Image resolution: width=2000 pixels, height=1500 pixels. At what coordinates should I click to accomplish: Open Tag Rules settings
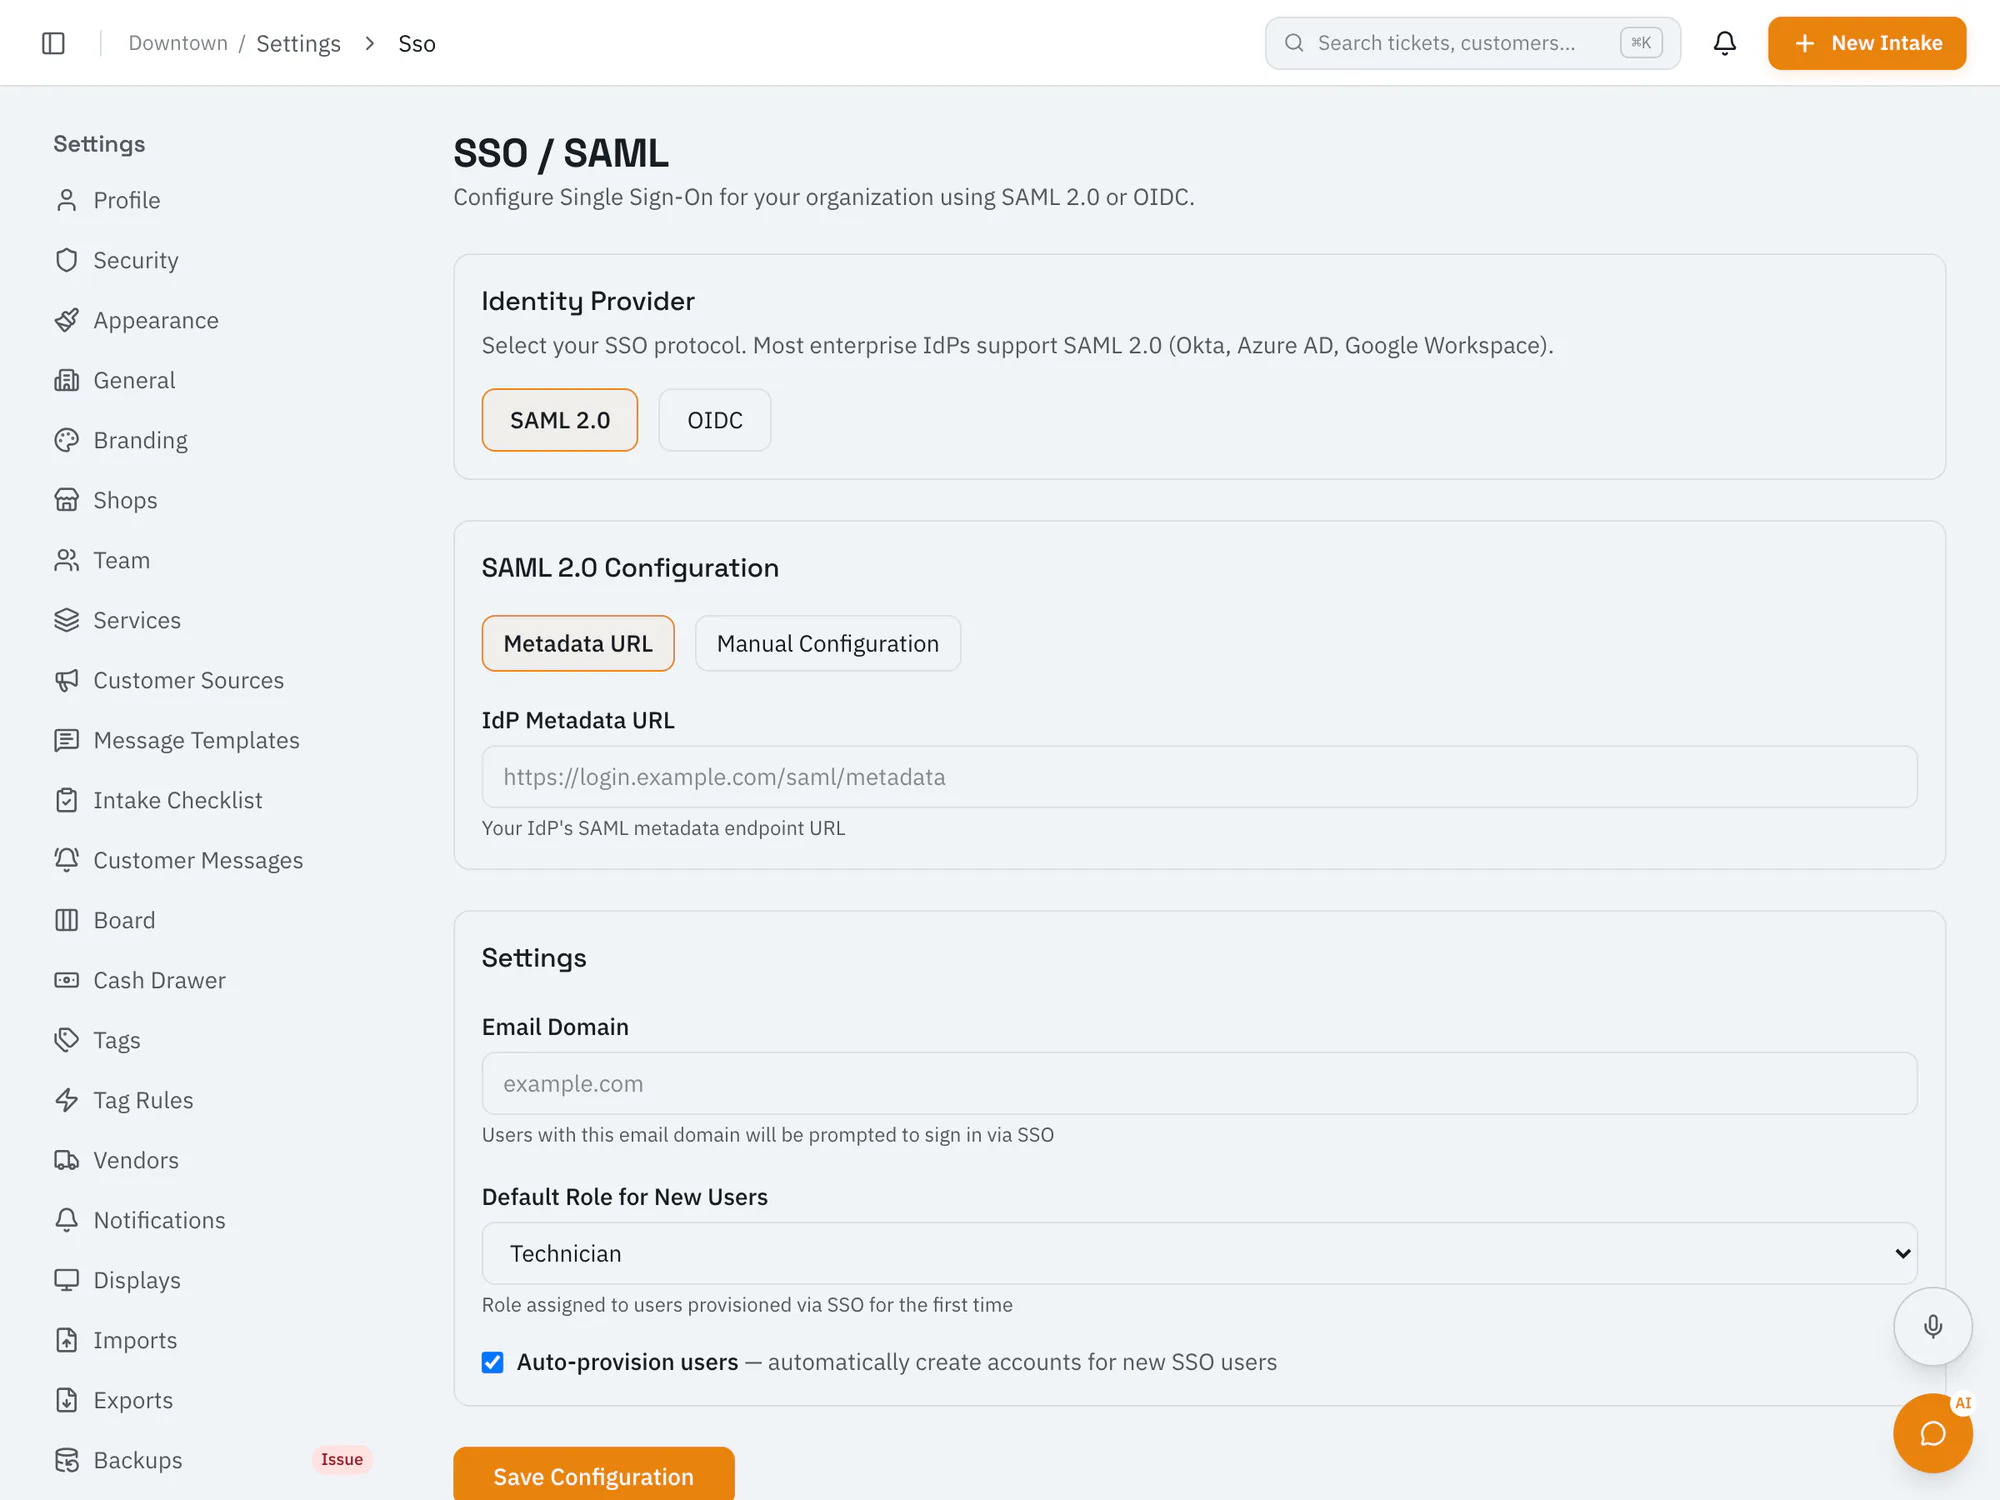[213, 1100]
